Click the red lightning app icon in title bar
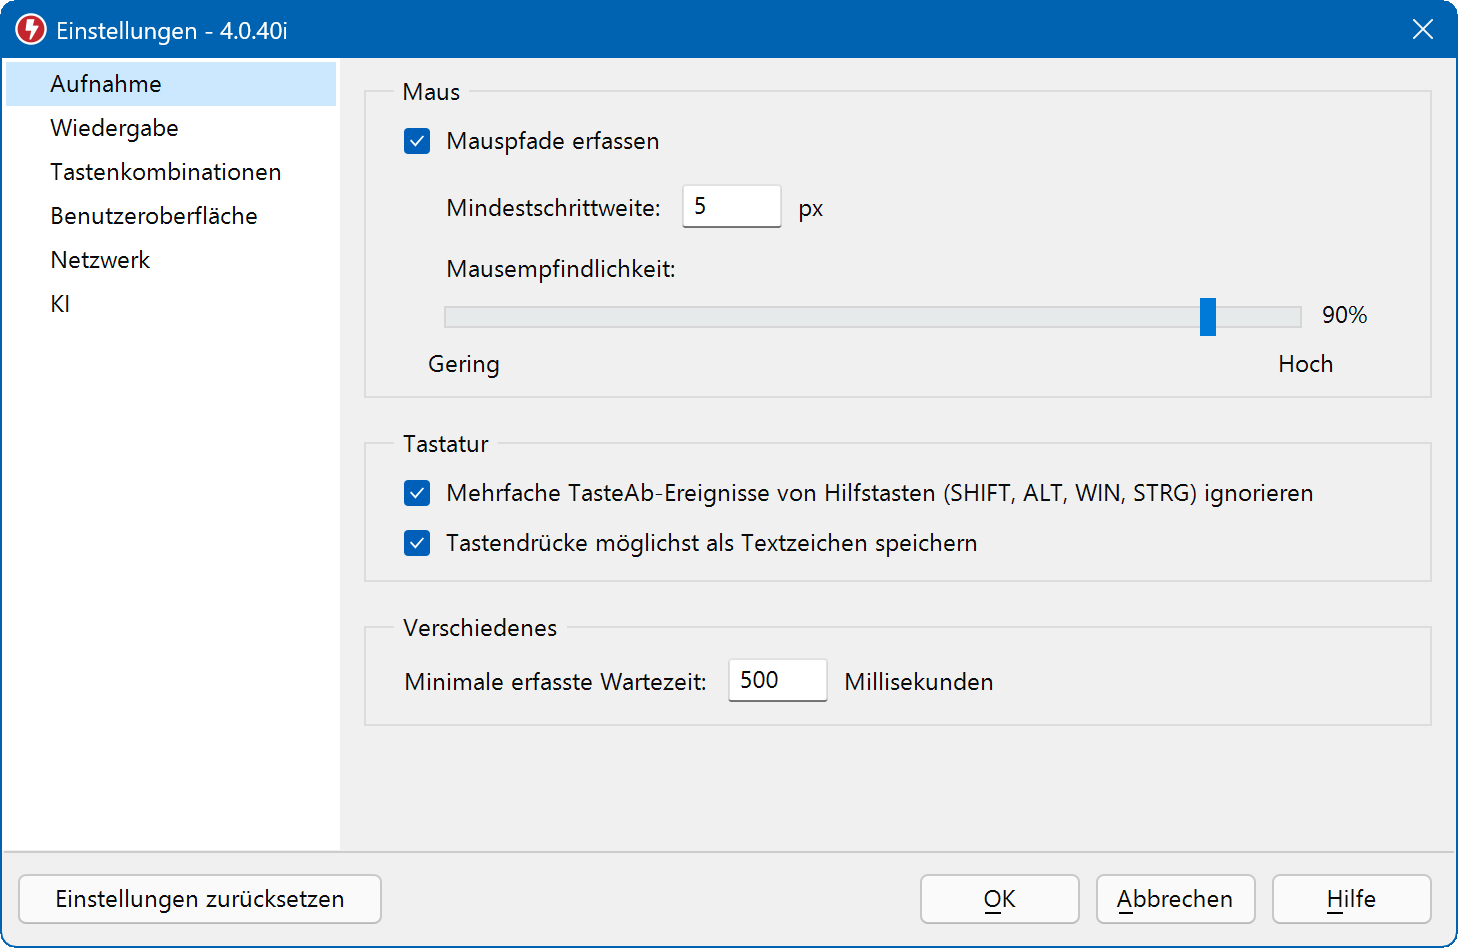The width and height of the screenshot is (1458, 948). point(31,30)
